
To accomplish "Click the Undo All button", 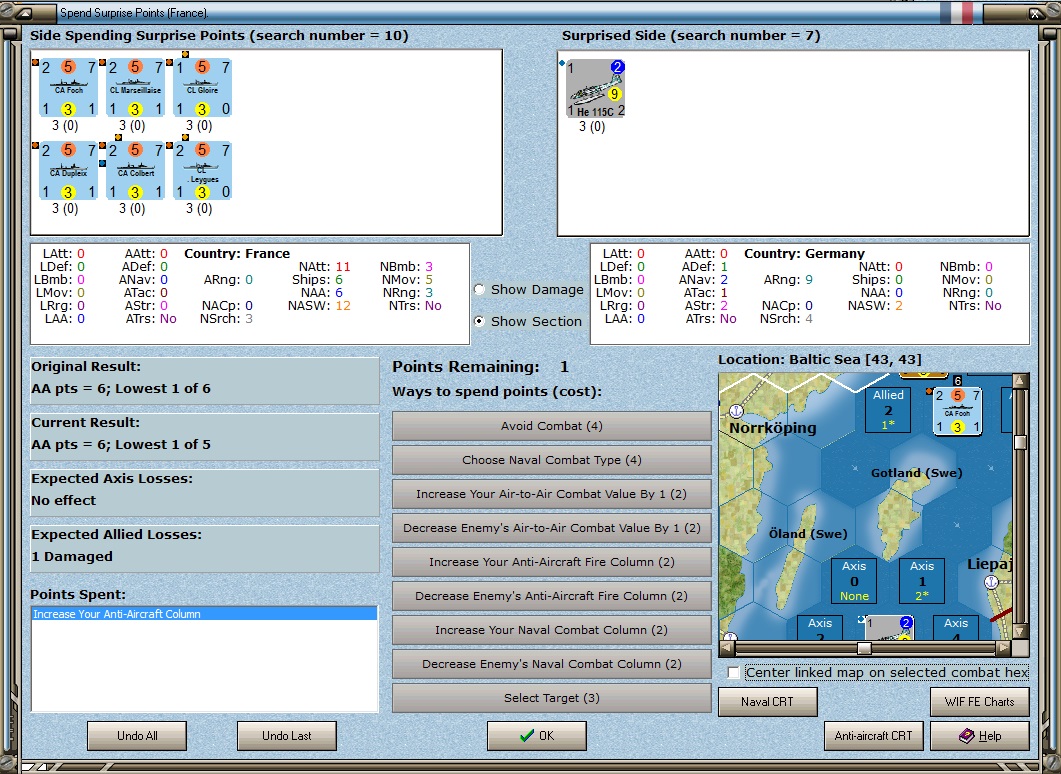I will (x=137, y=735).
